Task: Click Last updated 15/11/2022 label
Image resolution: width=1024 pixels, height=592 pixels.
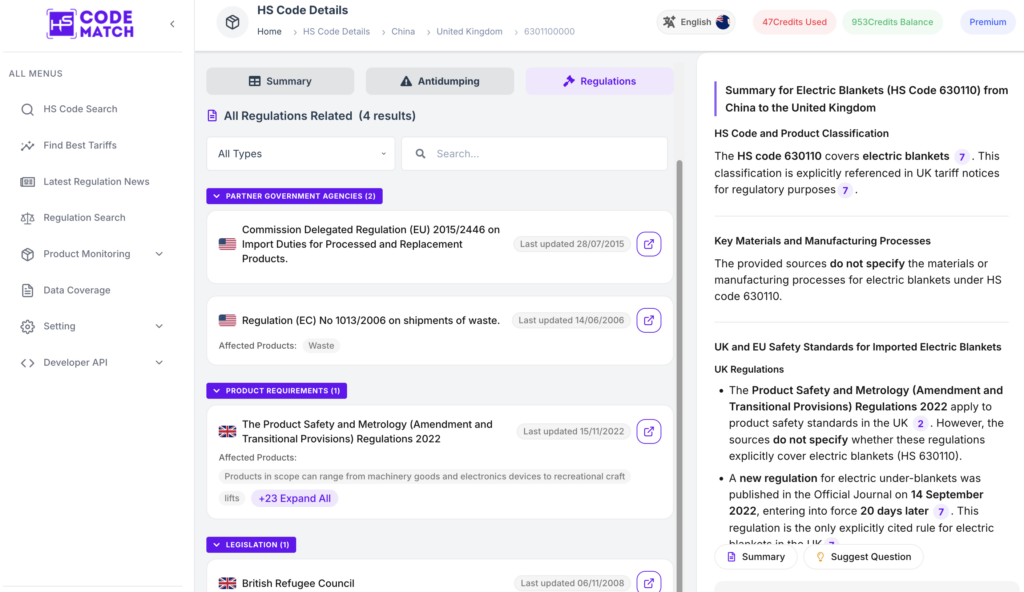Action: pyautogui.click(x=573, y=431)
